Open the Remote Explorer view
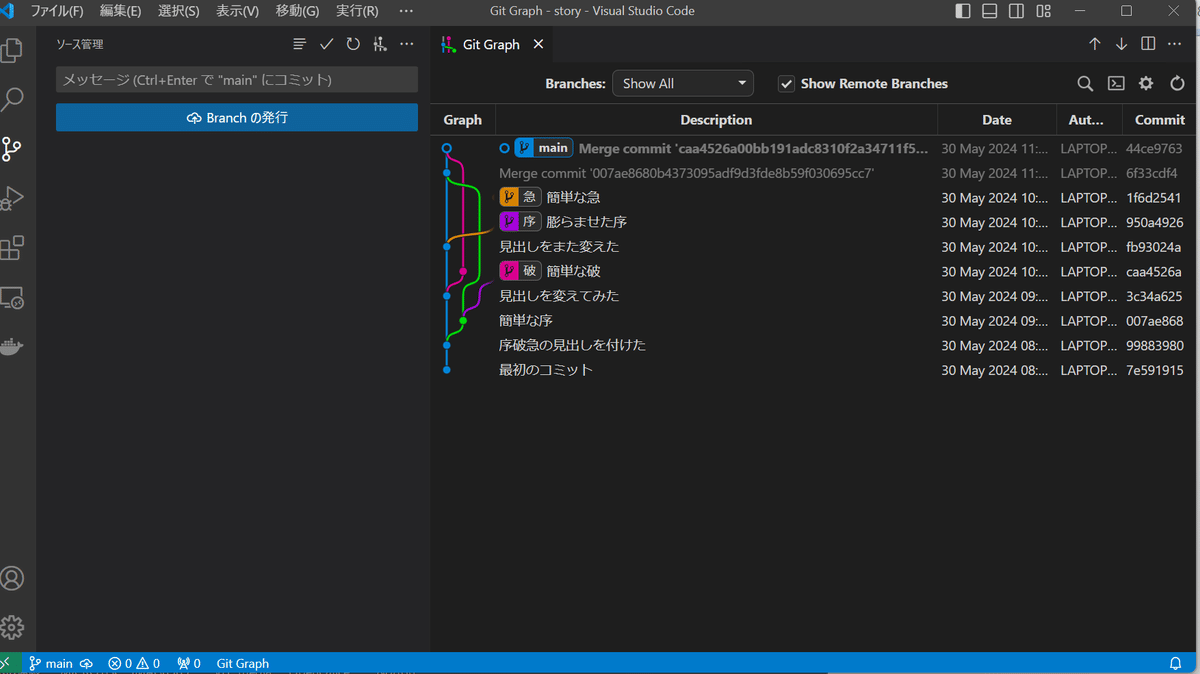The width and height of the screenshot is (1200, 674). click(12, 297)
